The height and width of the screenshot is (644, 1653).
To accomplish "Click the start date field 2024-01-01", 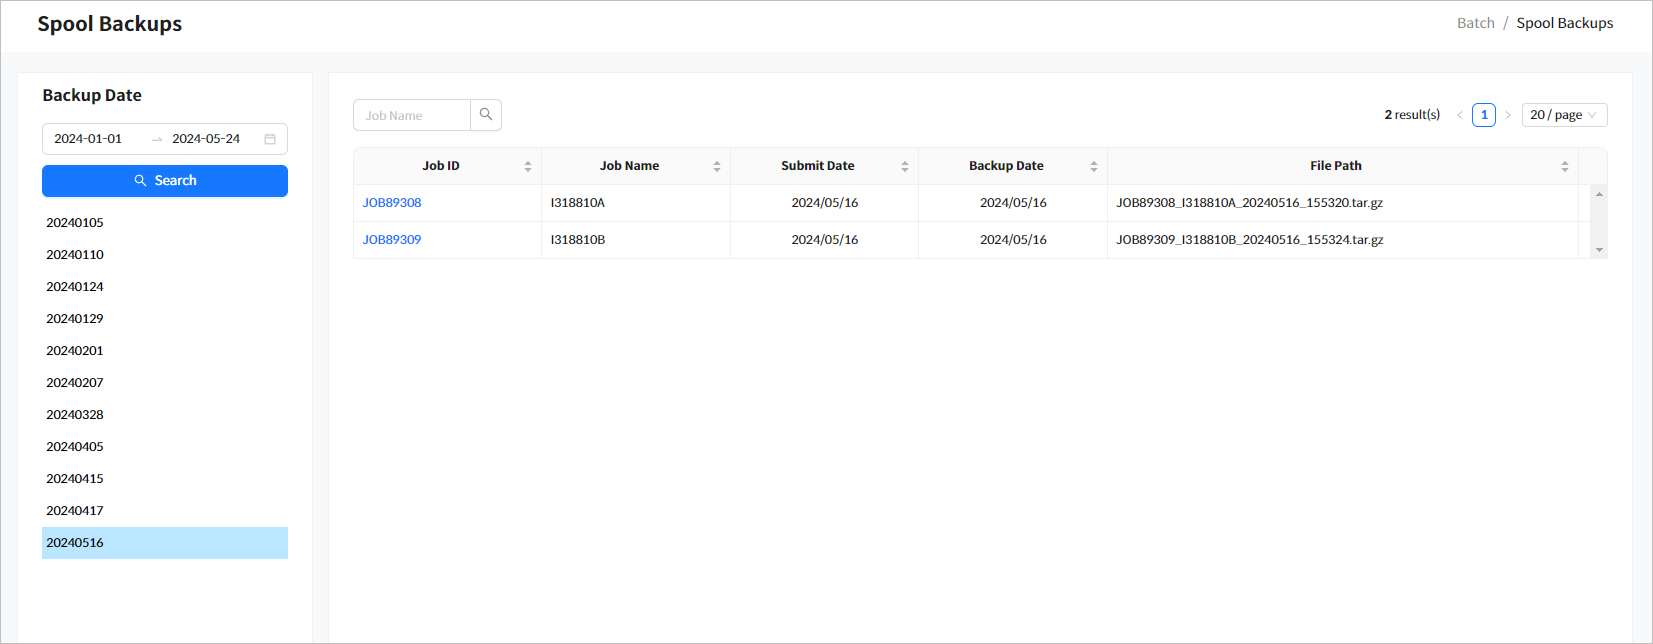I will click(88, 139).
